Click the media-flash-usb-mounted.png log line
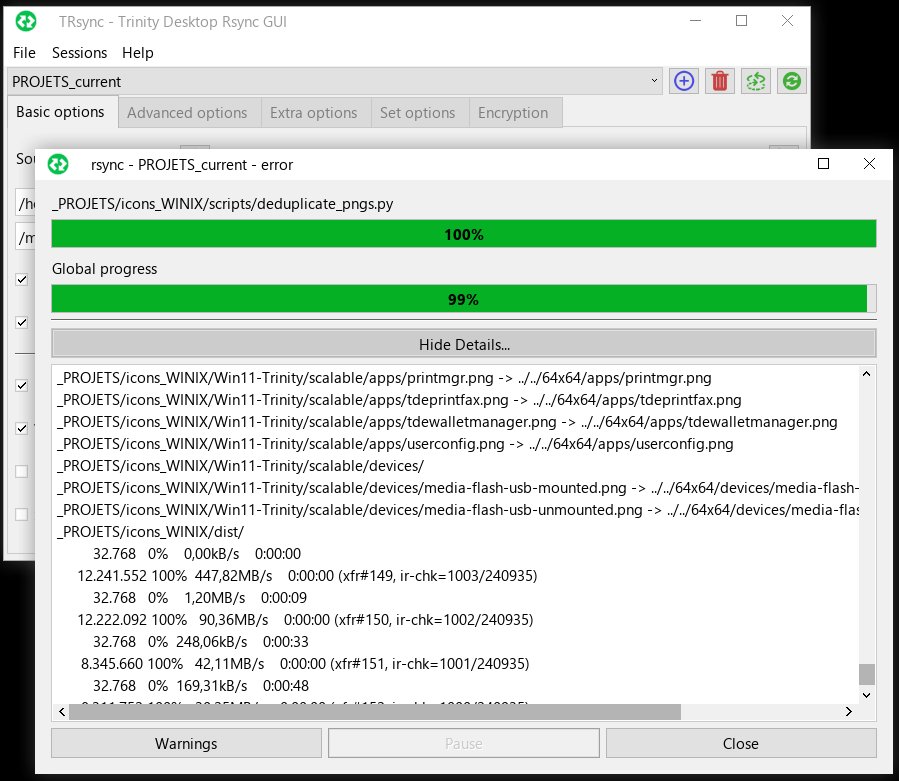Screen dimensions: 899x781 point(458,488)
